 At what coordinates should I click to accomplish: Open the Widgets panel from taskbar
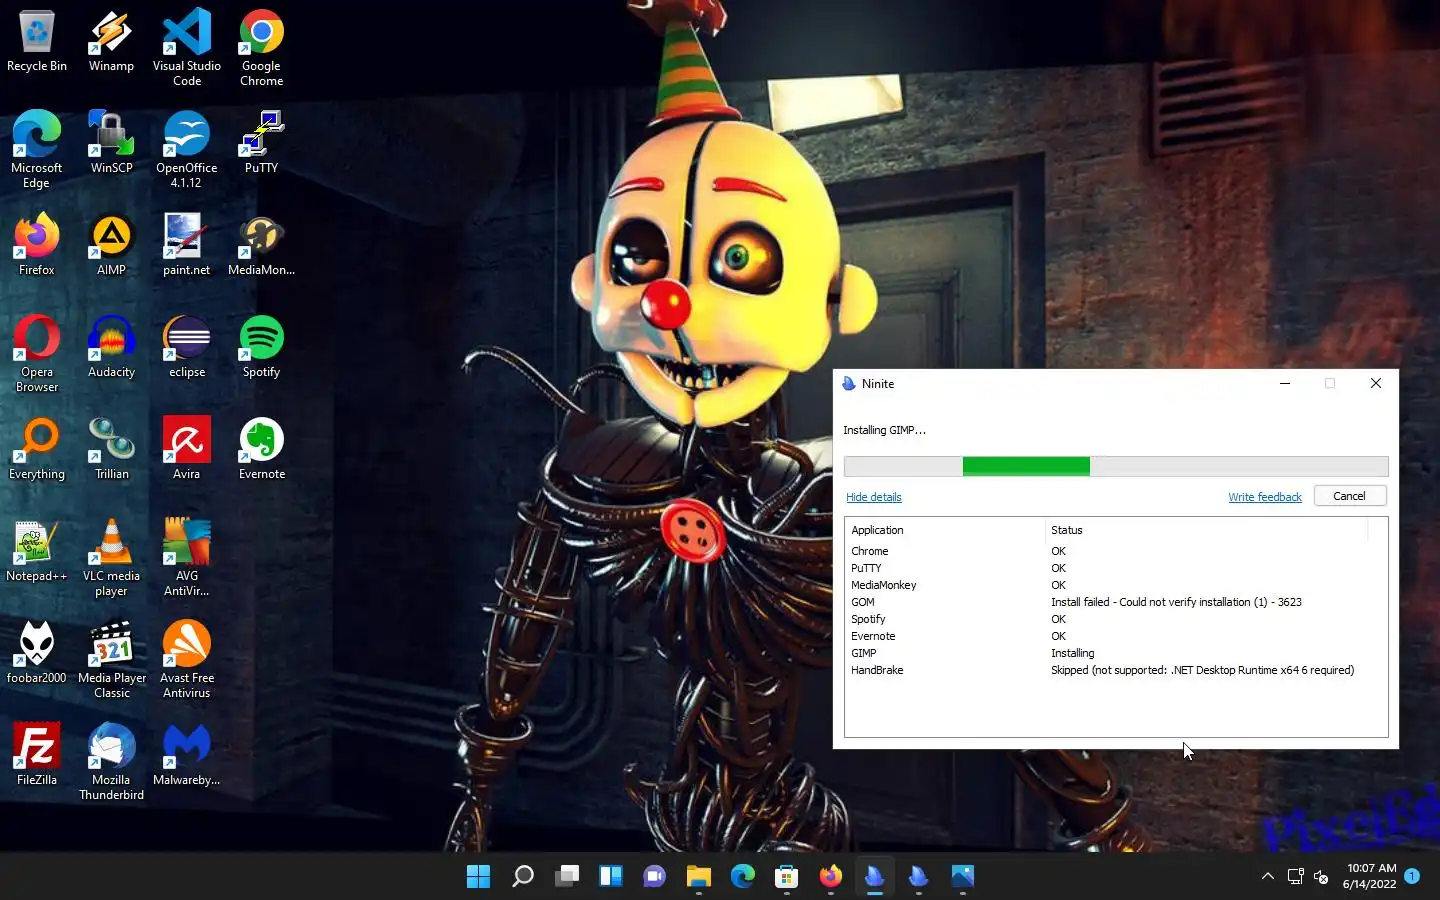pos(610,877)
